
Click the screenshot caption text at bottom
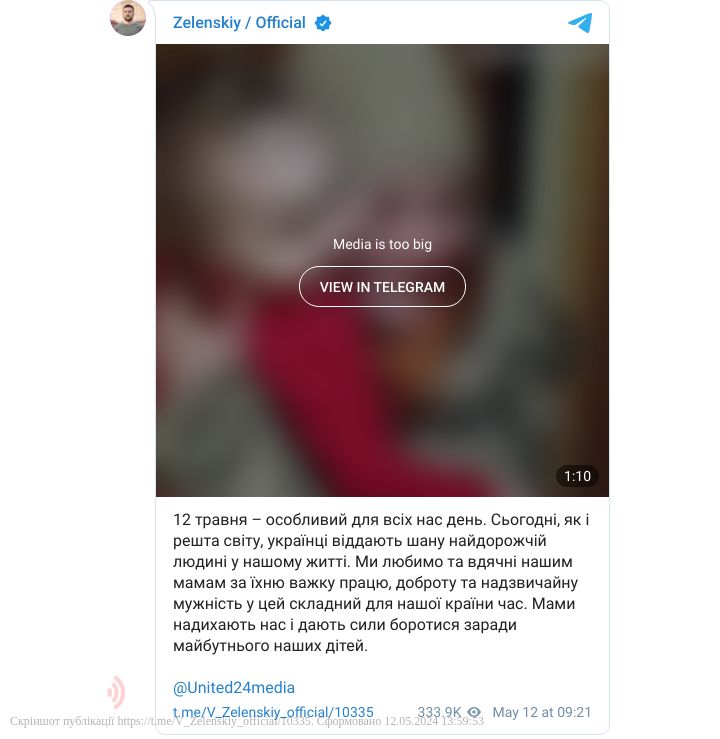[247, 722]
